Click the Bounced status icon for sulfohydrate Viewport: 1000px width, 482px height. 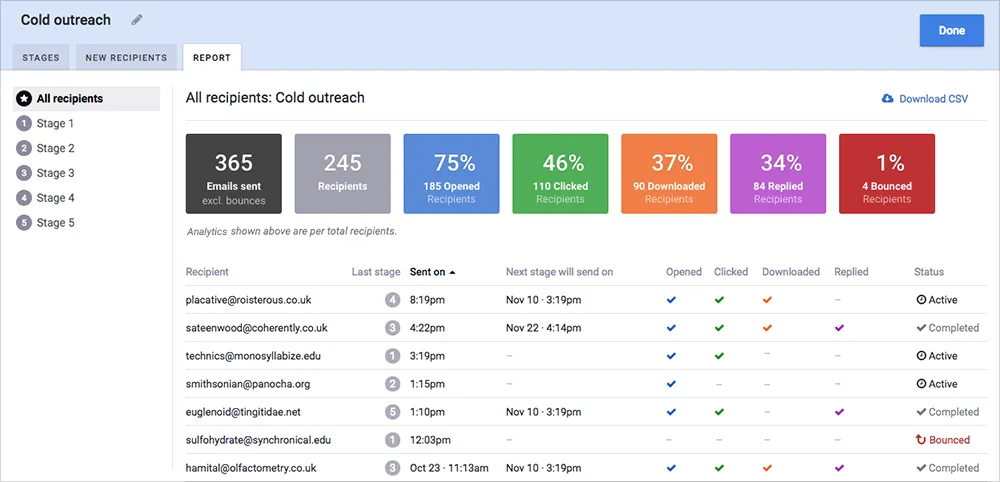[x=920, y=440]
